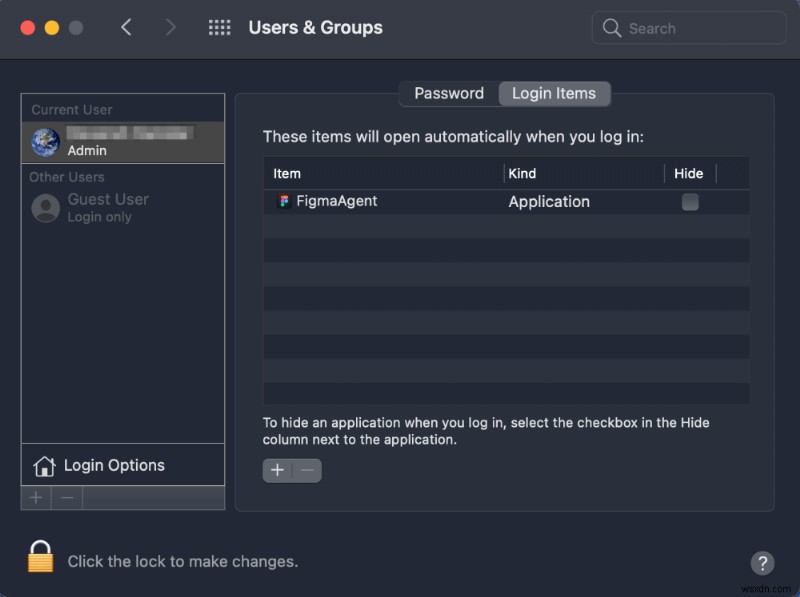
Task: Select the Guest User account
Action: 107,207
